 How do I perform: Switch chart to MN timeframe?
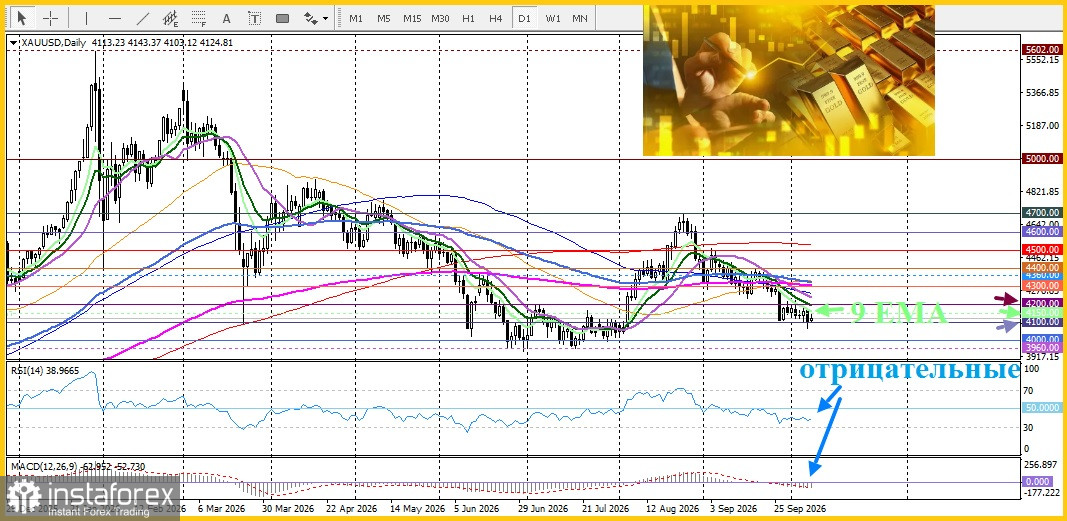click(x=580, y=18)
